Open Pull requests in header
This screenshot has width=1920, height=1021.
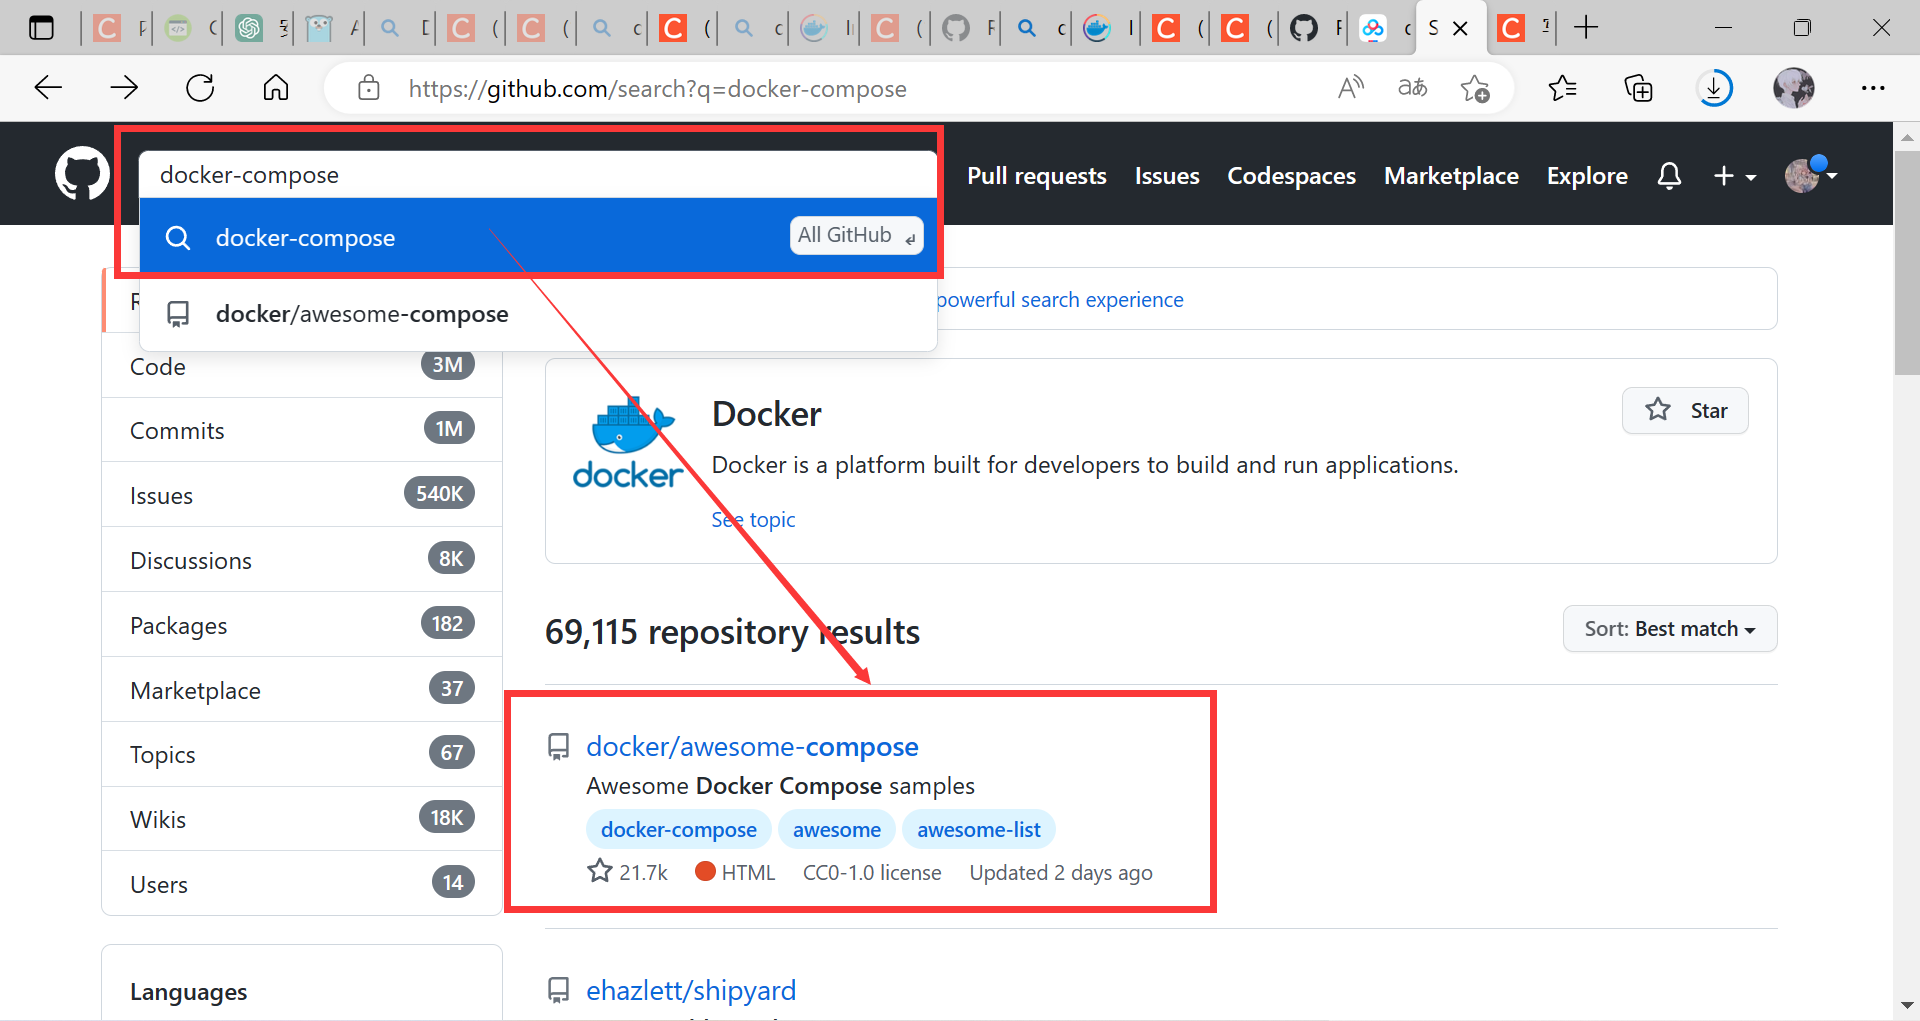(1037, 176)
